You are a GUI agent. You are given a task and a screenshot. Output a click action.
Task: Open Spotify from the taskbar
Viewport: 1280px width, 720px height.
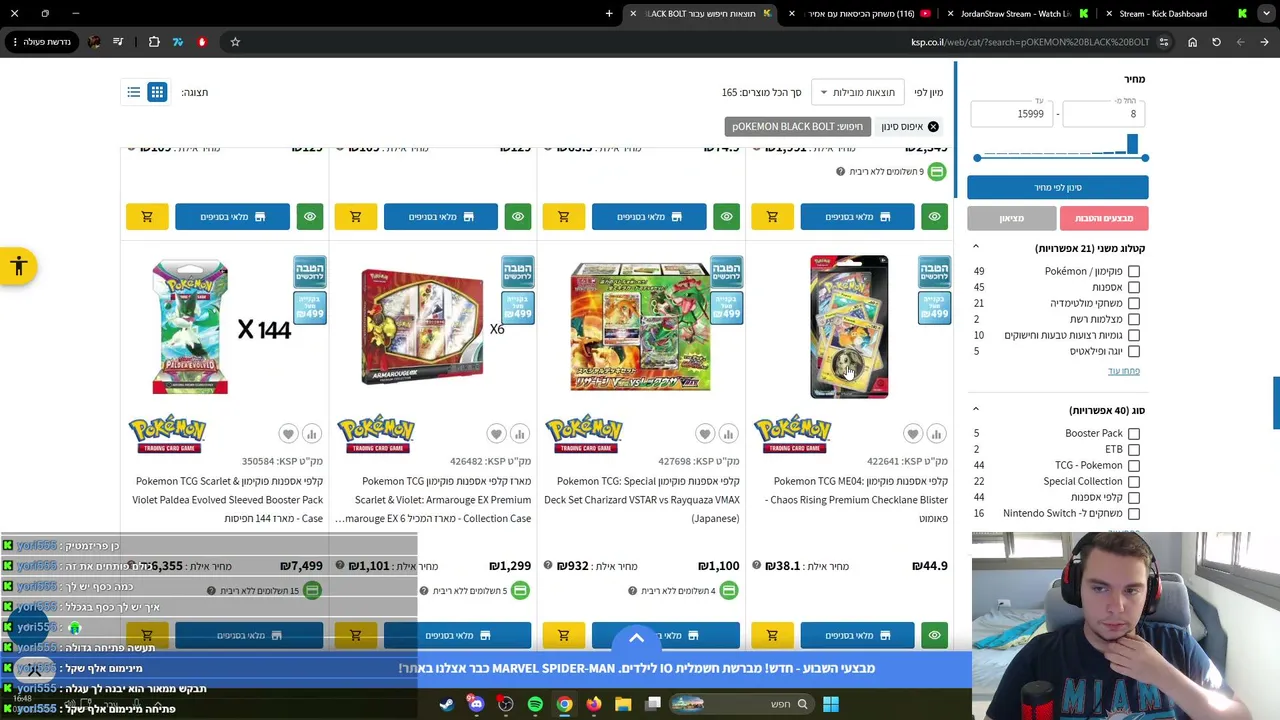(x=535, y=704)
